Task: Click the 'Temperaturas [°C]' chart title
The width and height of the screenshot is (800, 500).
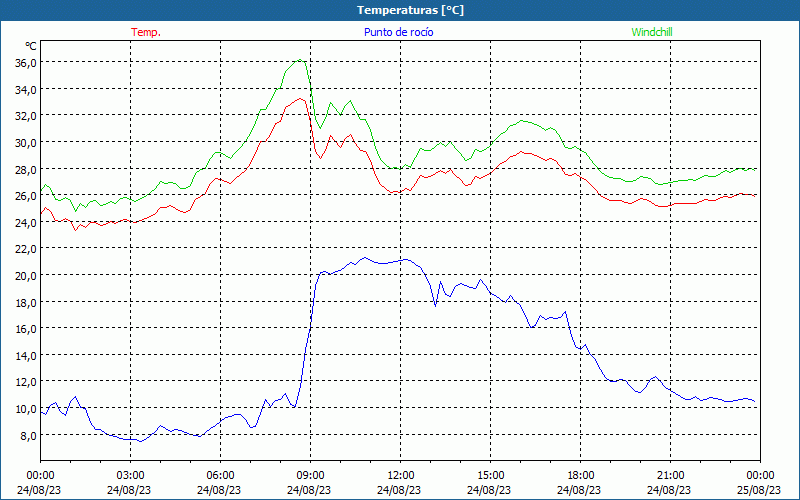Action: [410, 10]
